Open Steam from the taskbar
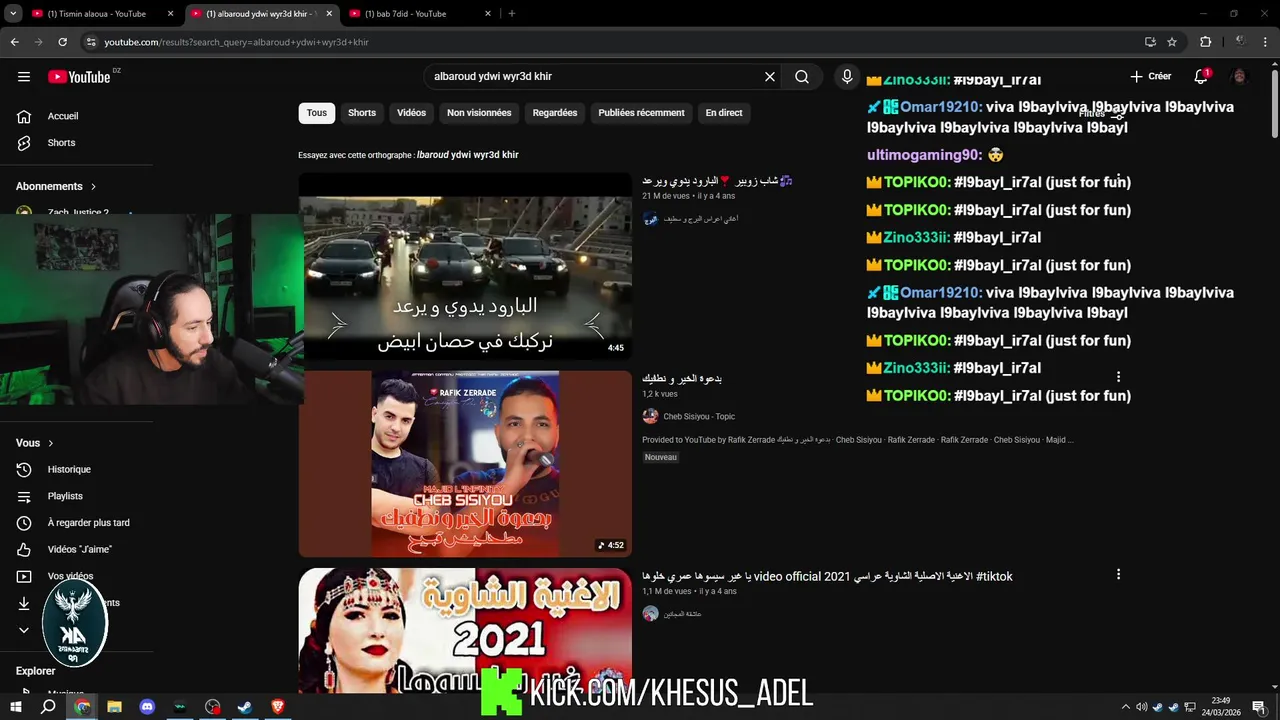 coord(245,707)
